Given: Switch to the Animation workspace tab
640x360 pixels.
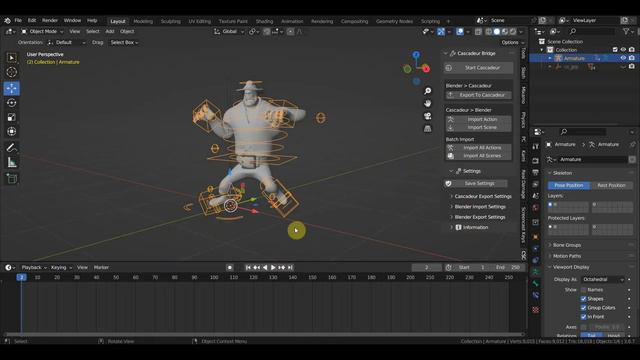Looking at the screenshot, I should [292, 21].
